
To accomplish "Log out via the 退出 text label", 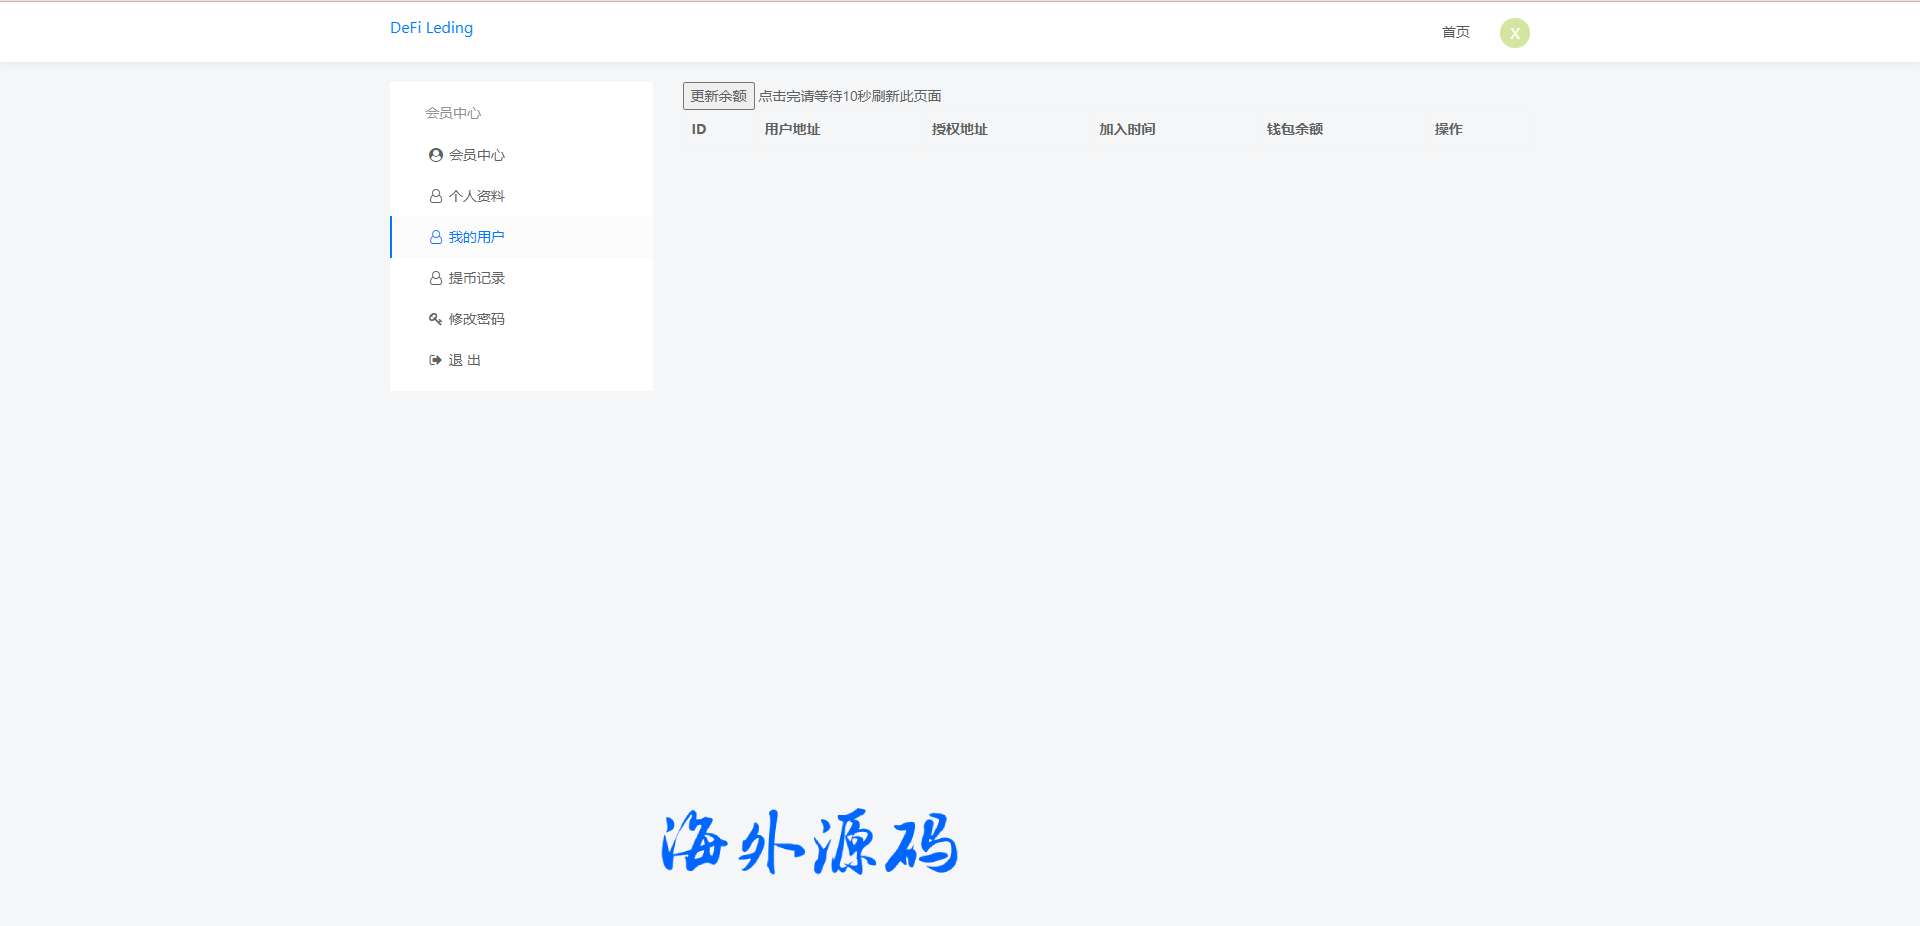I will coord(465,360).
